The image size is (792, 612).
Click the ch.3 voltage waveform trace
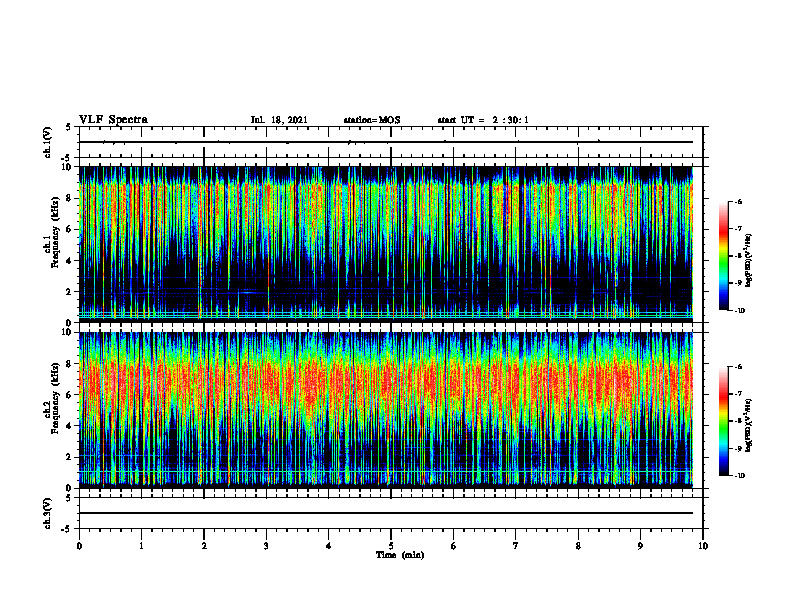pyautogui.click(x=386, y=513)
